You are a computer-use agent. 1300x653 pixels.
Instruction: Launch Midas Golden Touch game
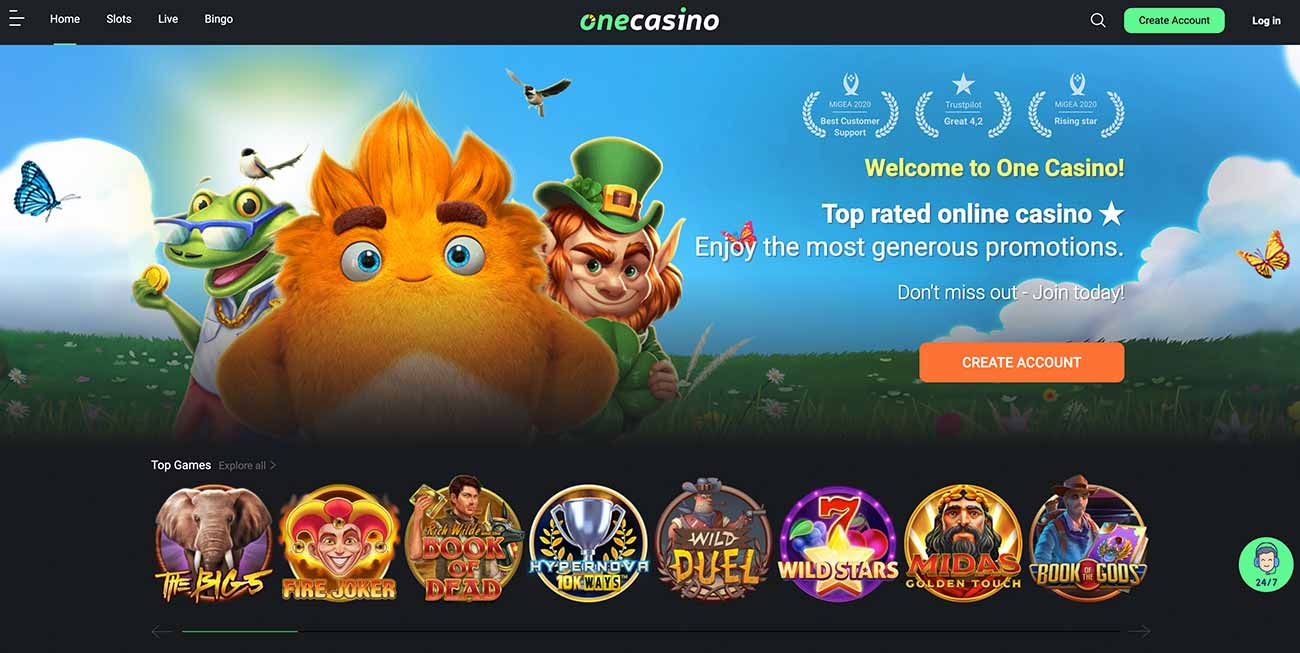click(x=964, y=544)
